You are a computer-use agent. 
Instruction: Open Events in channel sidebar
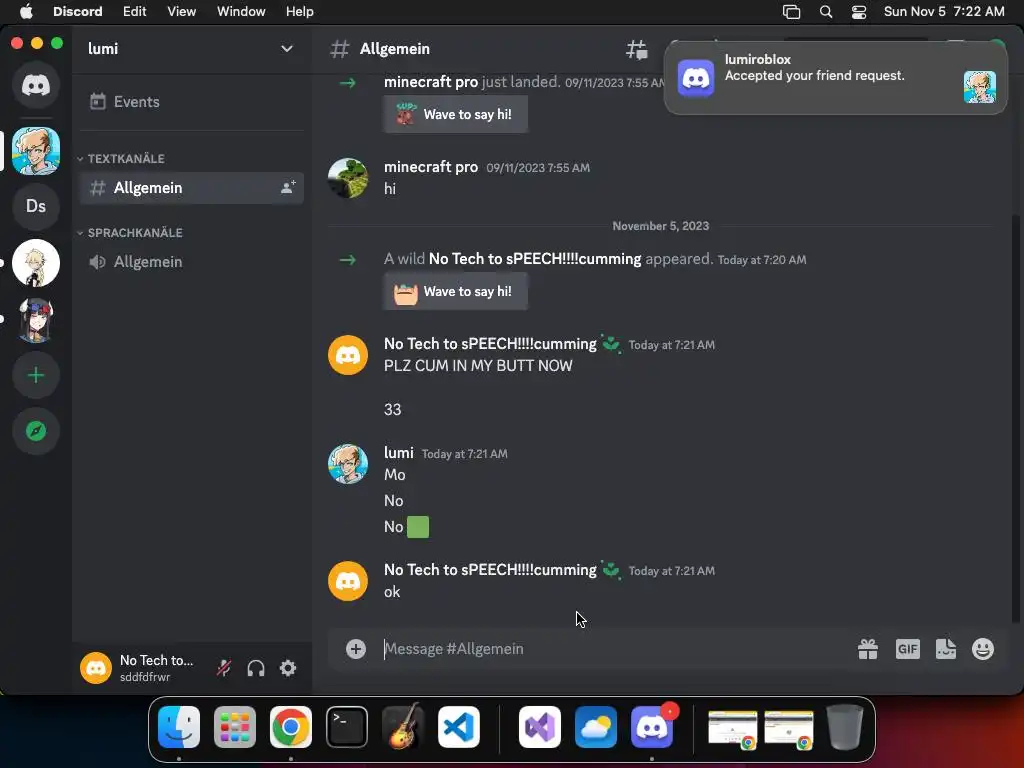point(191,102)
